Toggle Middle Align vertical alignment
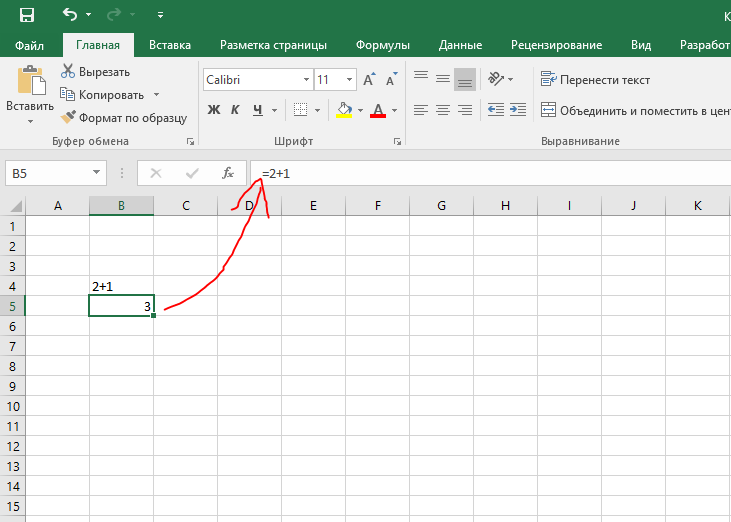The image size is (731, 522). [x=443, y=78]
